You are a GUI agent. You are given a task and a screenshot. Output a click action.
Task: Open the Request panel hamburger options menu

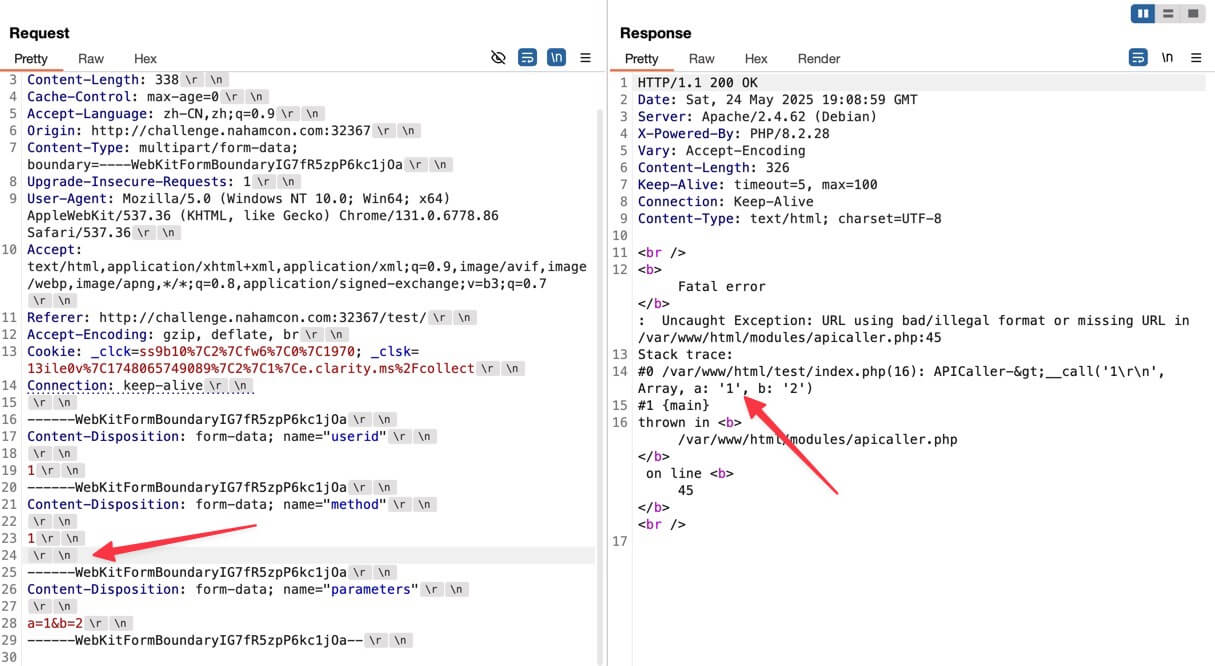click(x=586, y=58)
